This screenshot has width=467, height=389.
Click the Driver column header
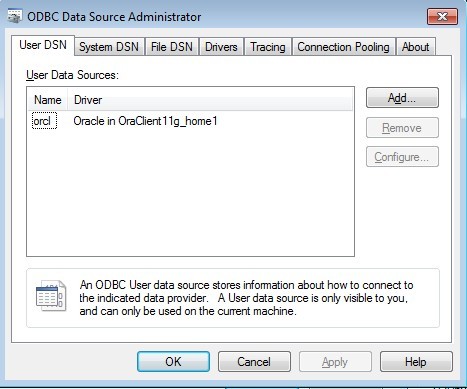210,100
